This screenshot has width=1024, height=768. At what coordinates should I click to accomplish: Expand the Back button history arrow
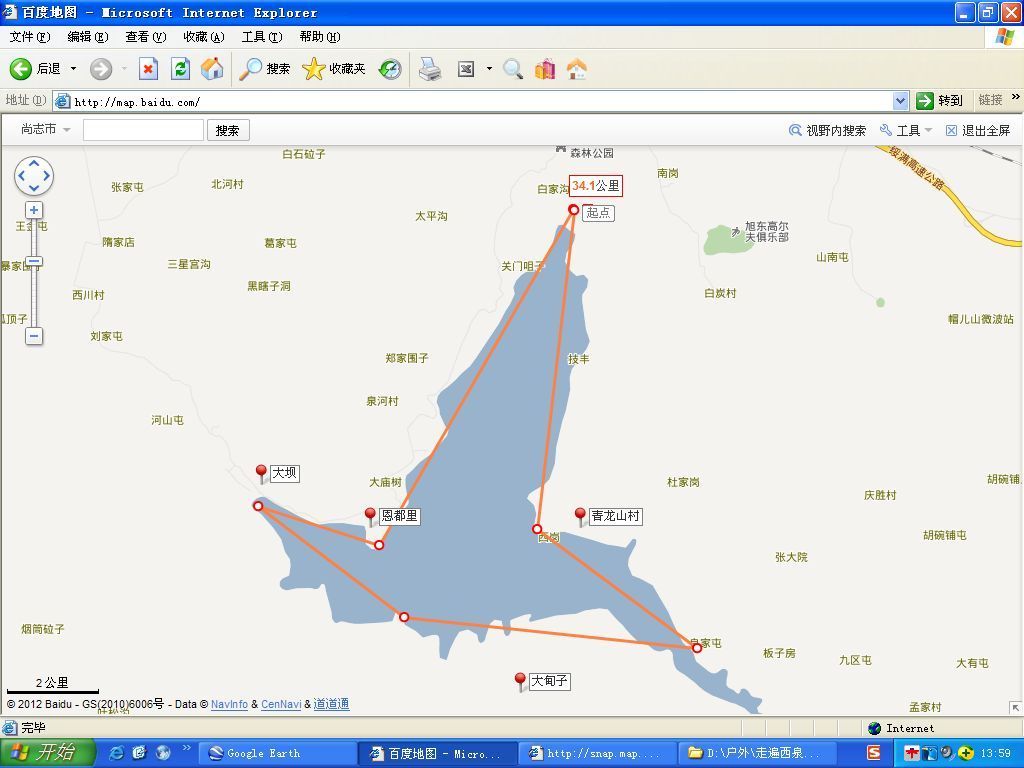click(x=73, y=69)
